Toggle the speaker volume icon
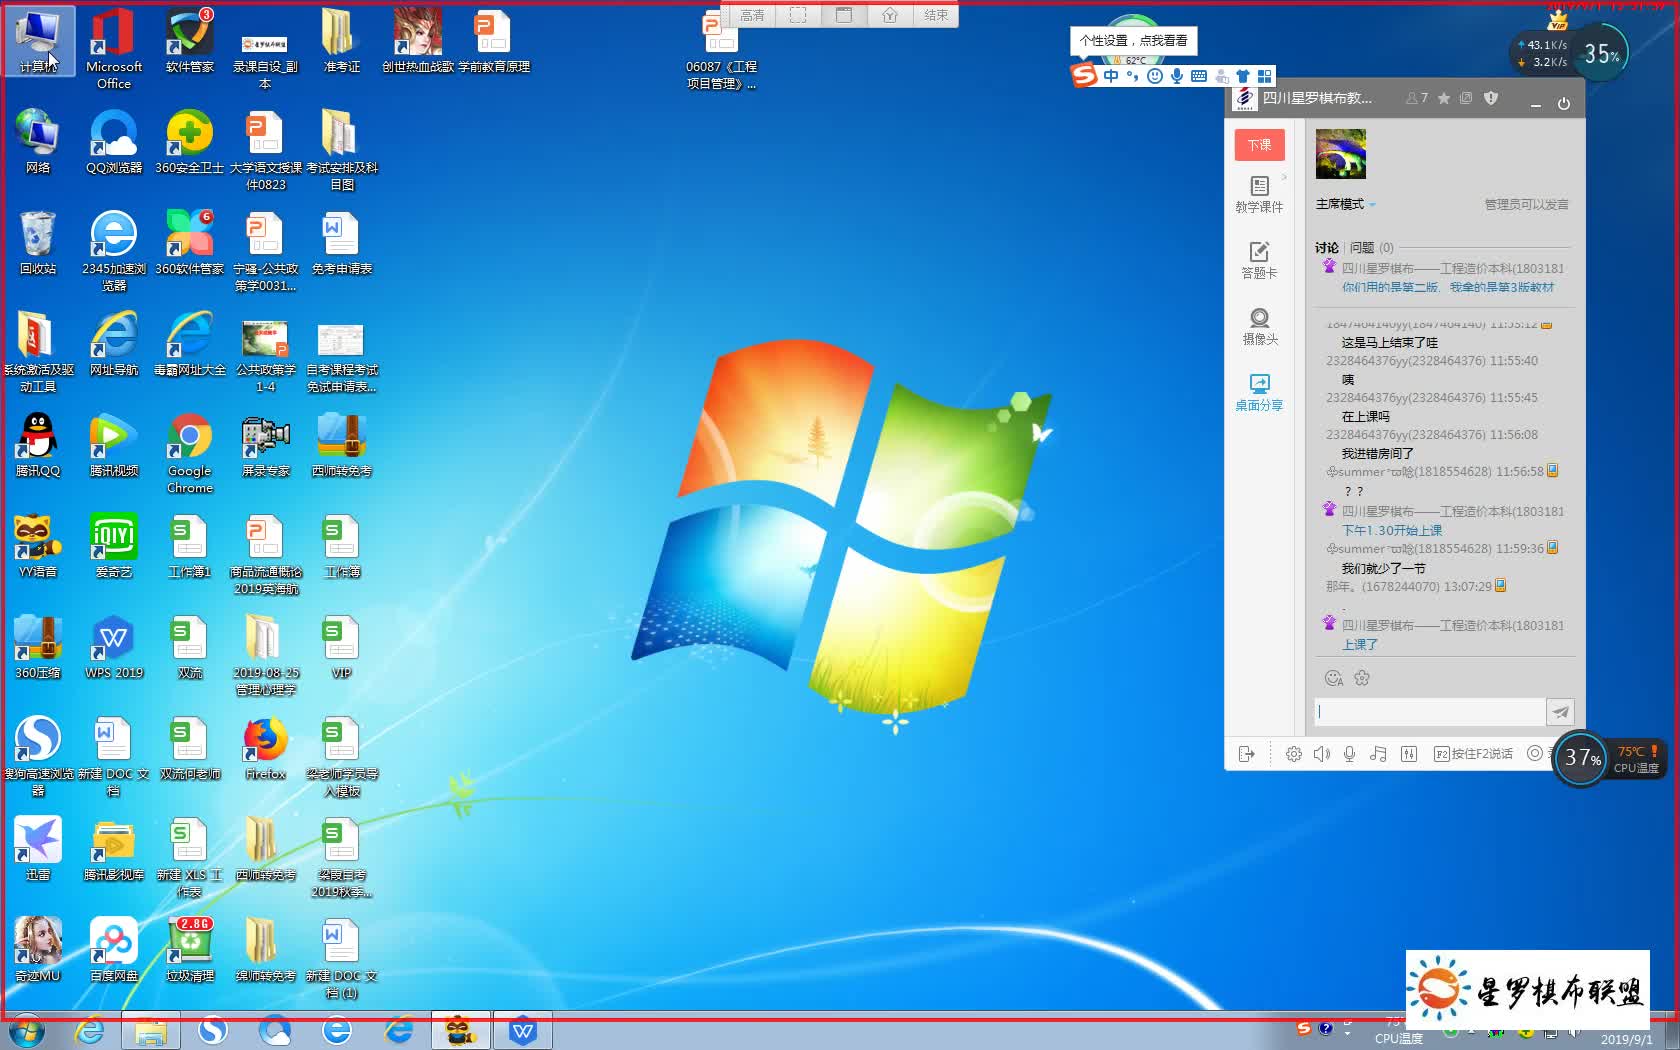Viewport: 1680px width, 1050px height. [x=1321, y=754]
